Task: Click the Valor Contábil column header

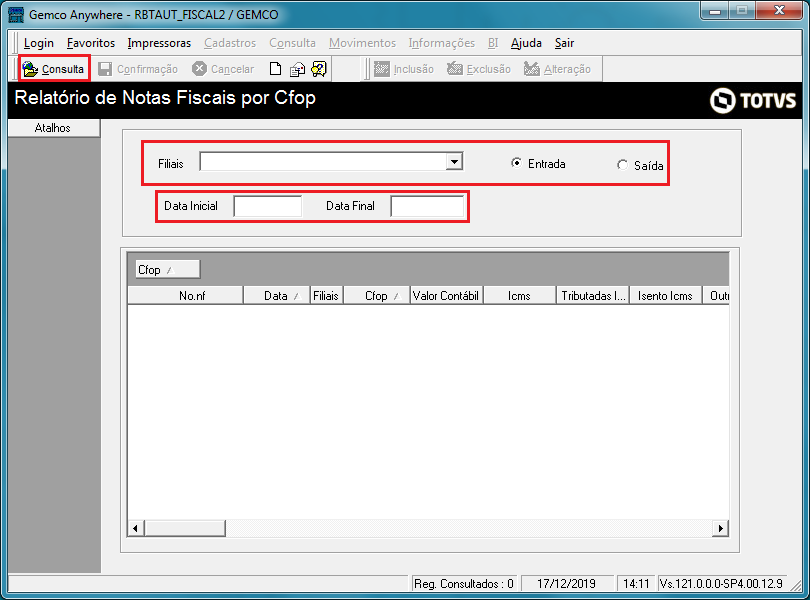Action: coord(446,296)
